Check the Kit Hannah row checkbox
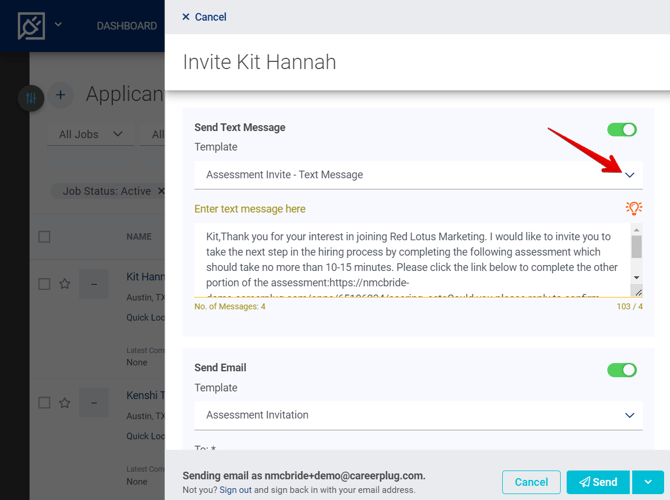 44,284
